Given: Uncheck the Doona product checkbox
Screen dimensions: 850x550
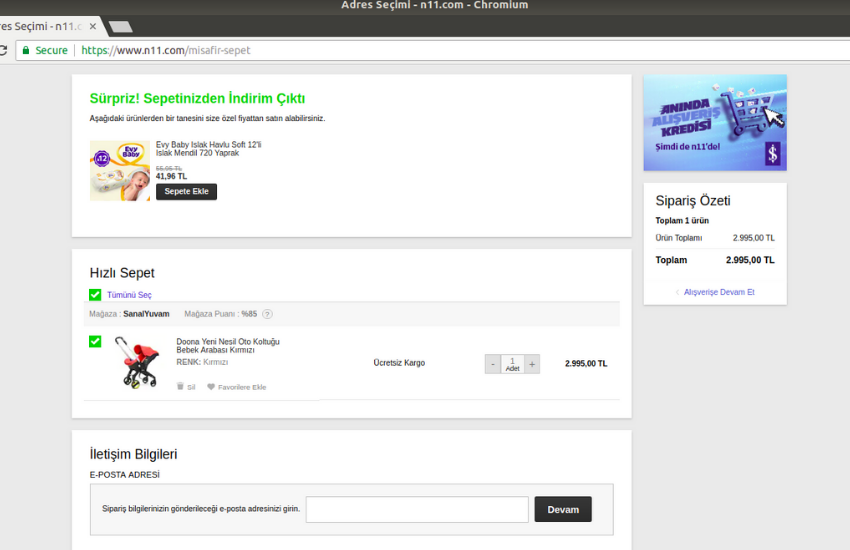Looking at the screenshot, I should coord(95,342).
